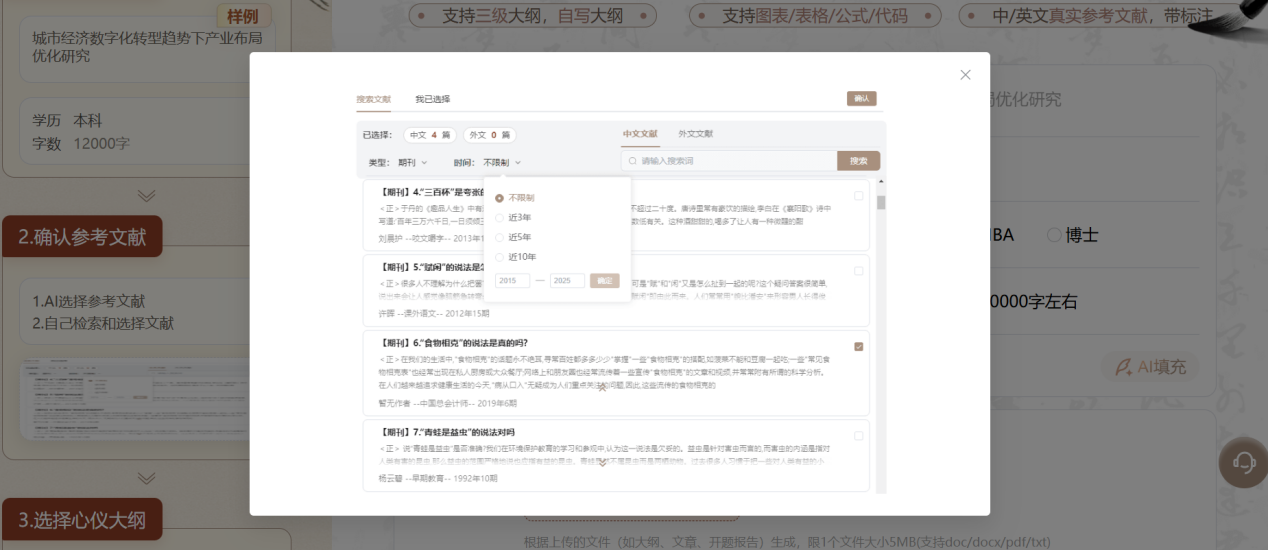Select the 中文文献 tab
The width and height of the screenshot is (1268, 550).
[640, 134]
